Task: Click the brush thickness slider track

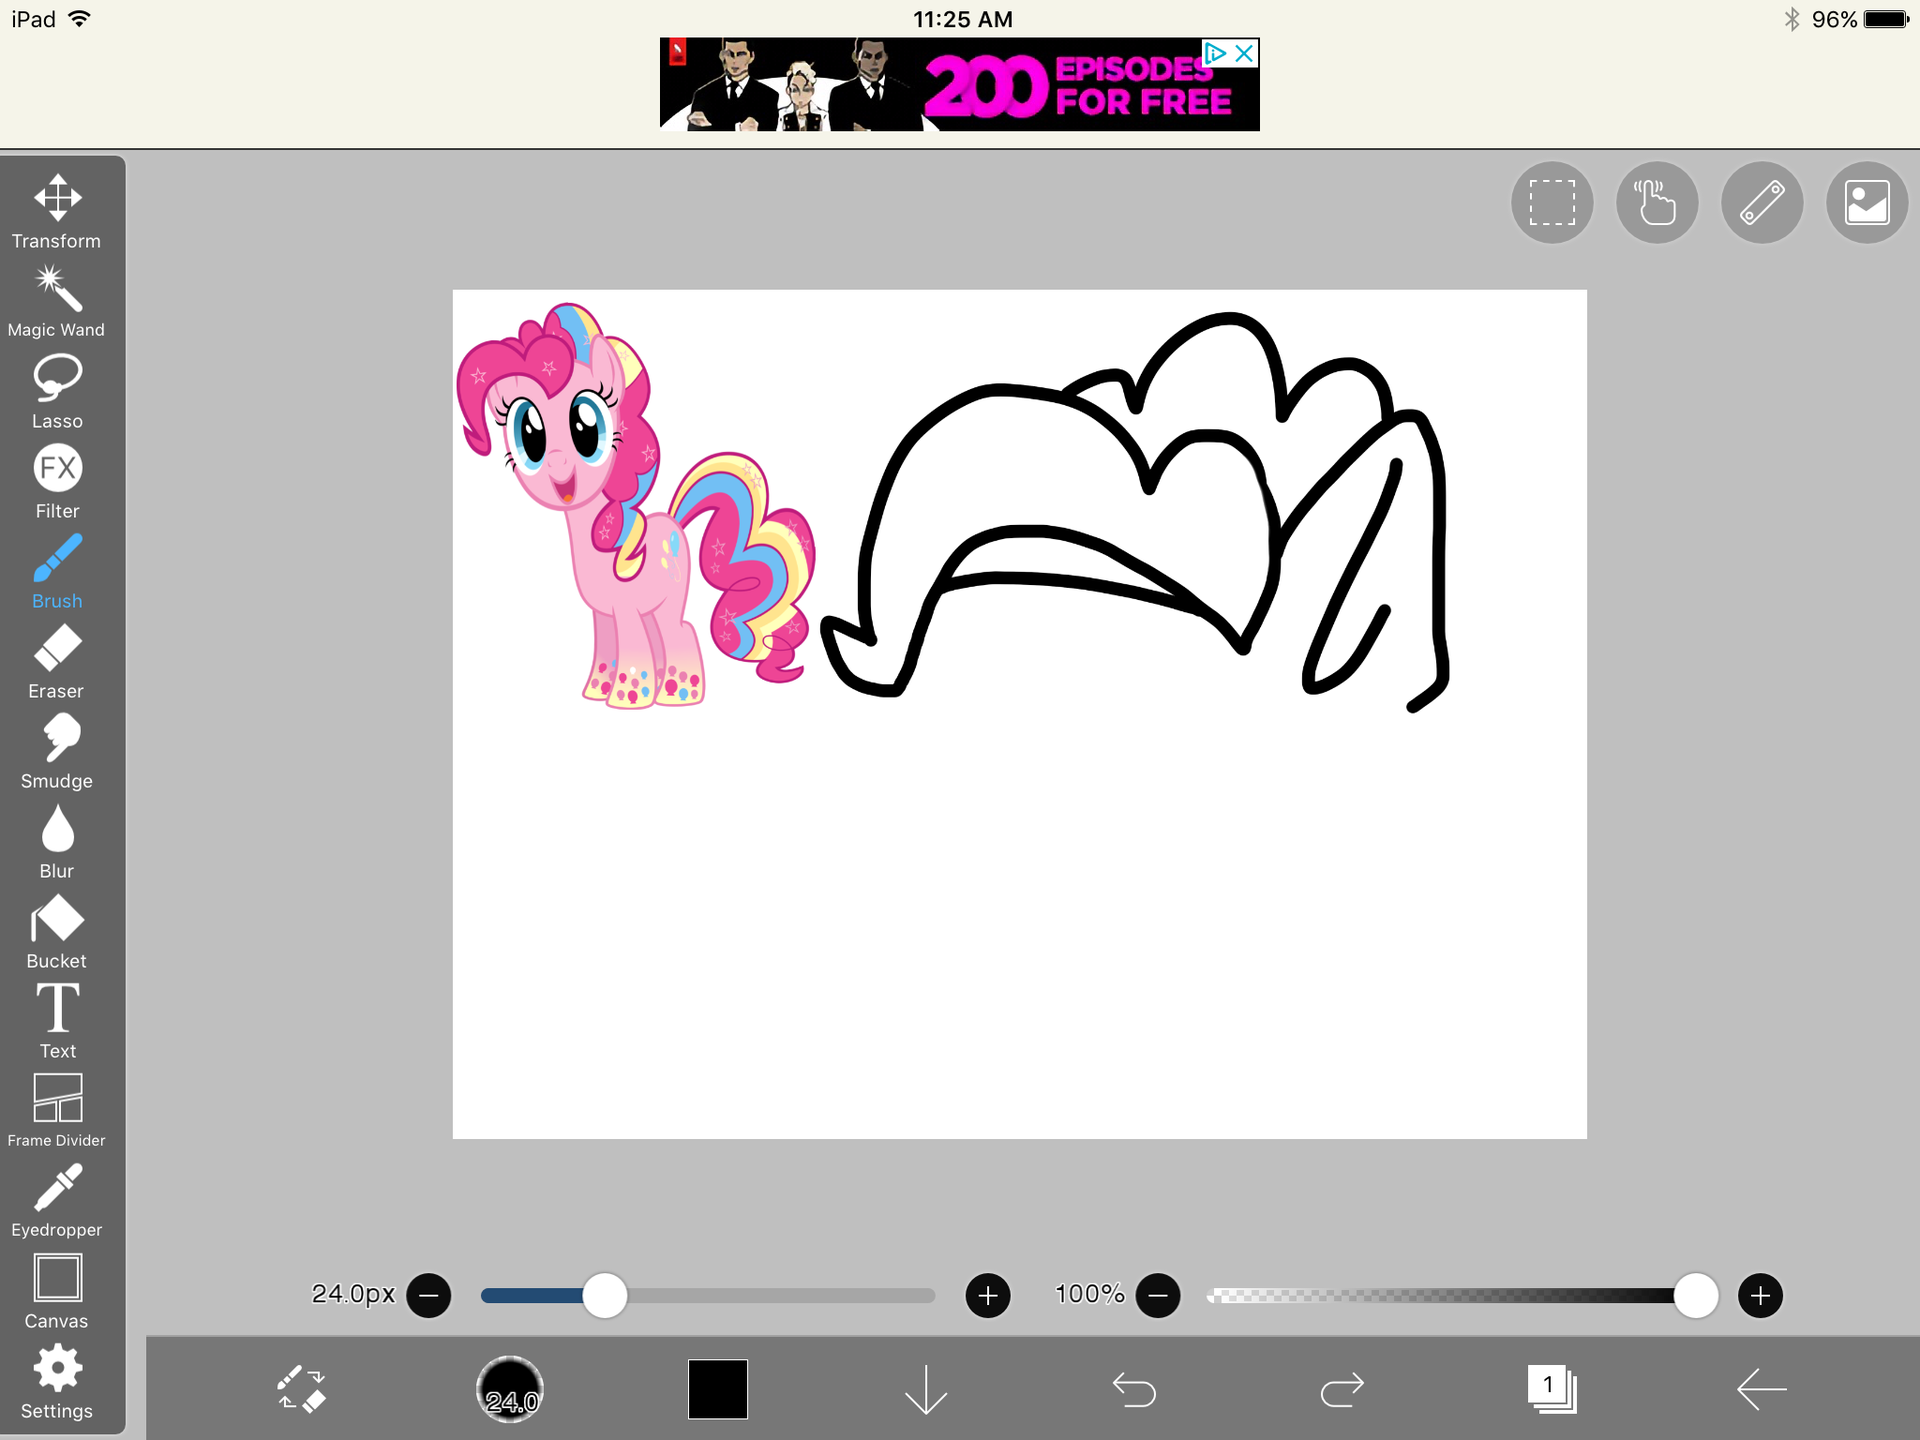Action: click(x=708, y=1295)
